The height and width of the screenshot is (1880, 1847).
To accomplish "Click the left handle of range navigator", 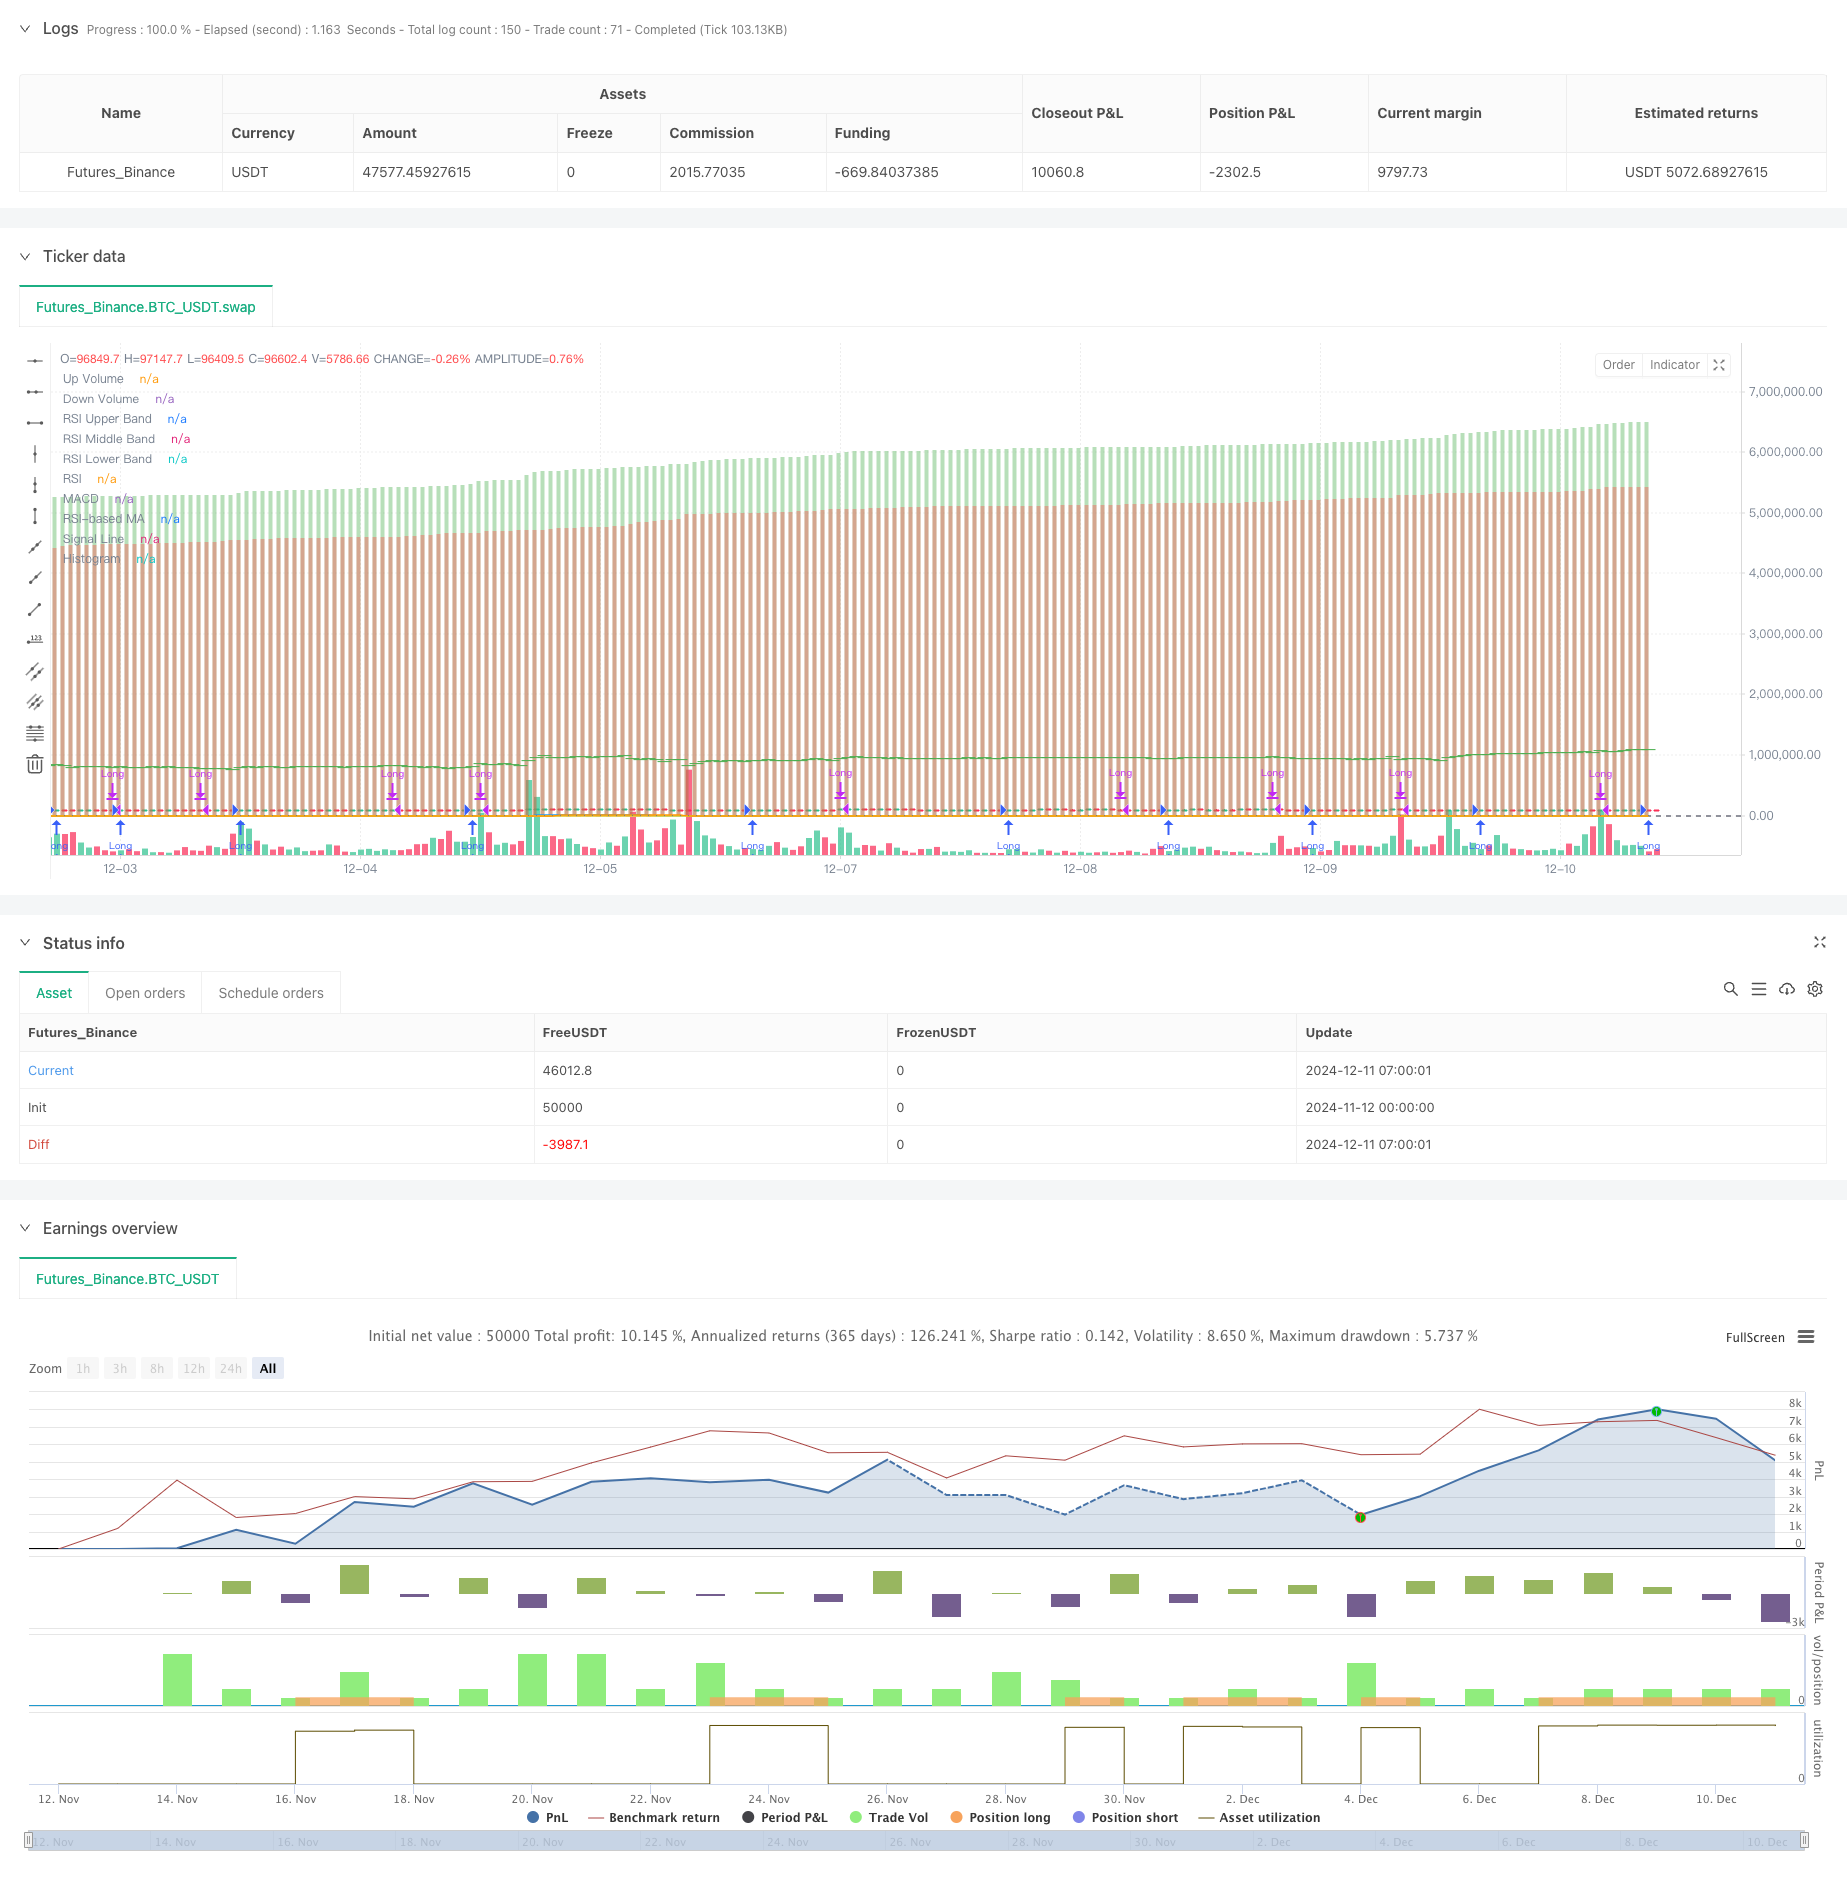I will (x=29, y=1840).
